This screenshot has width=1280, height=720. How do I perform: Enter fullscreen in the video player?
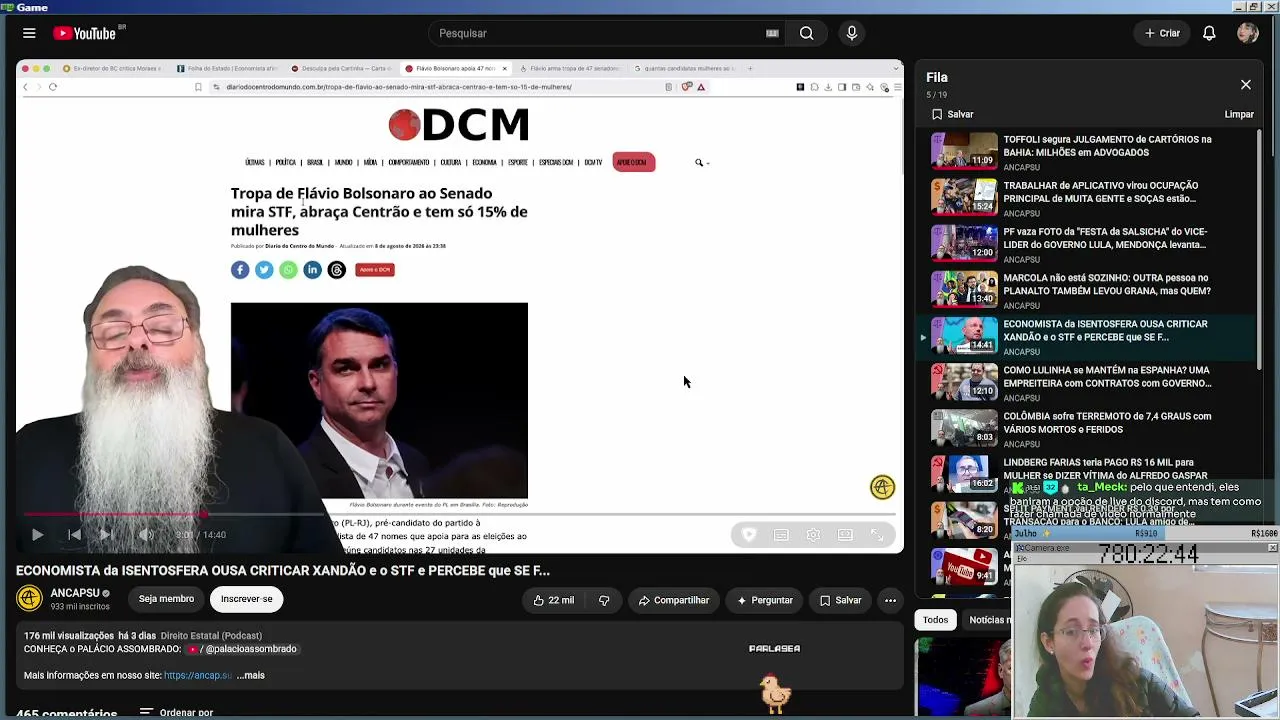tap(877, 535)
